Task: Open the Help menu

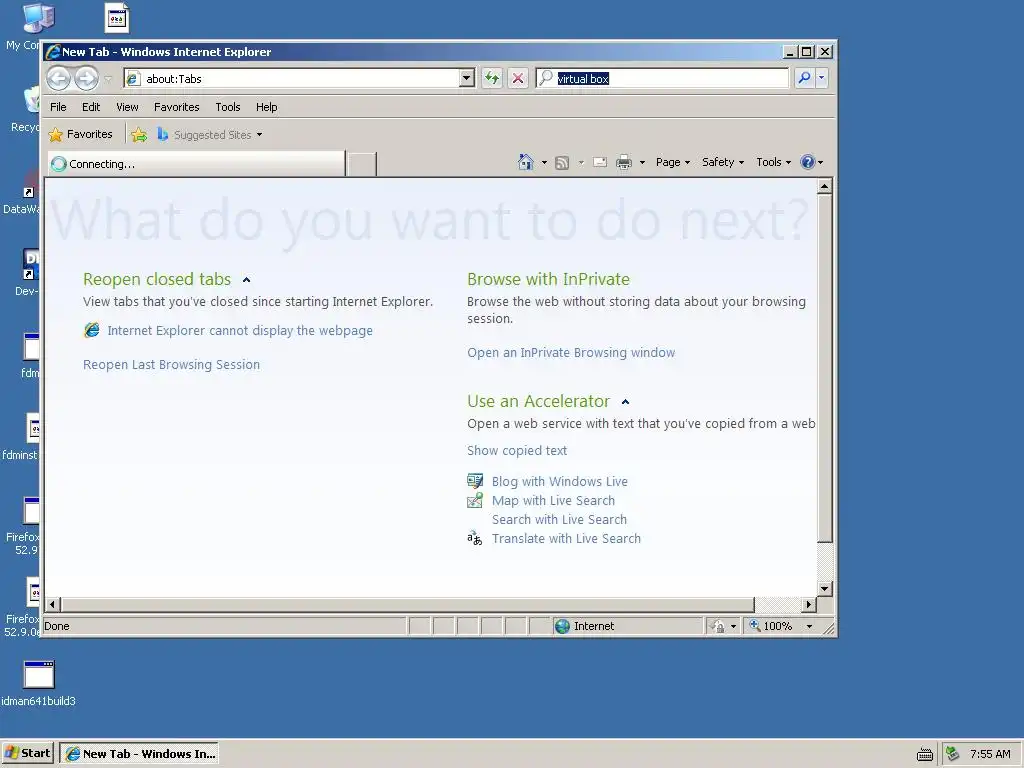Action: tap(266, 107)
